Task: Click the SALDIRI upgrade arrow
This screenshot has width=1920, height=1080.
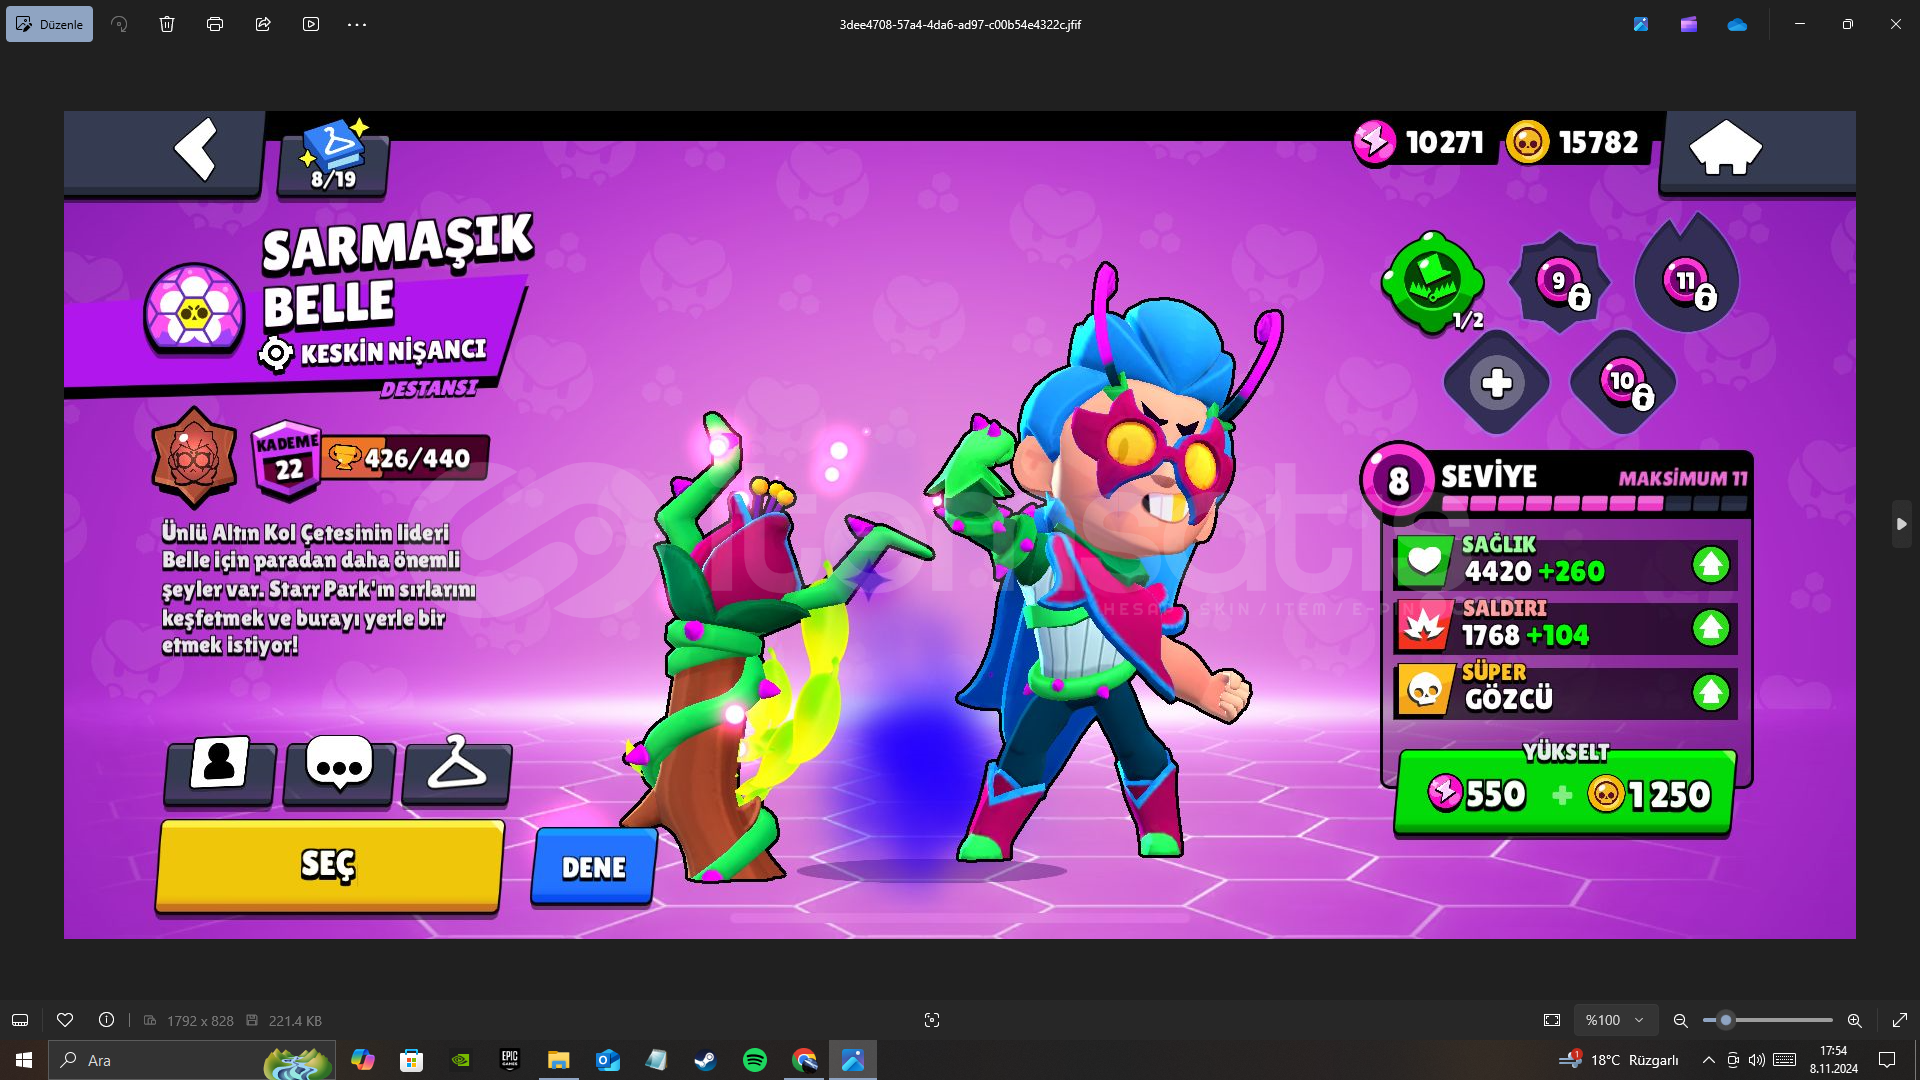Action: tap(1711, 628)
